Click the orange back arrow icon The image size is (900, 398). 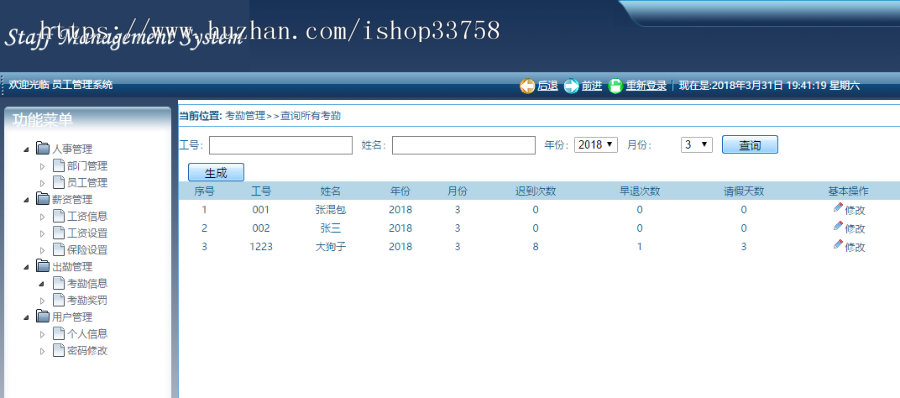pos(527,86)
